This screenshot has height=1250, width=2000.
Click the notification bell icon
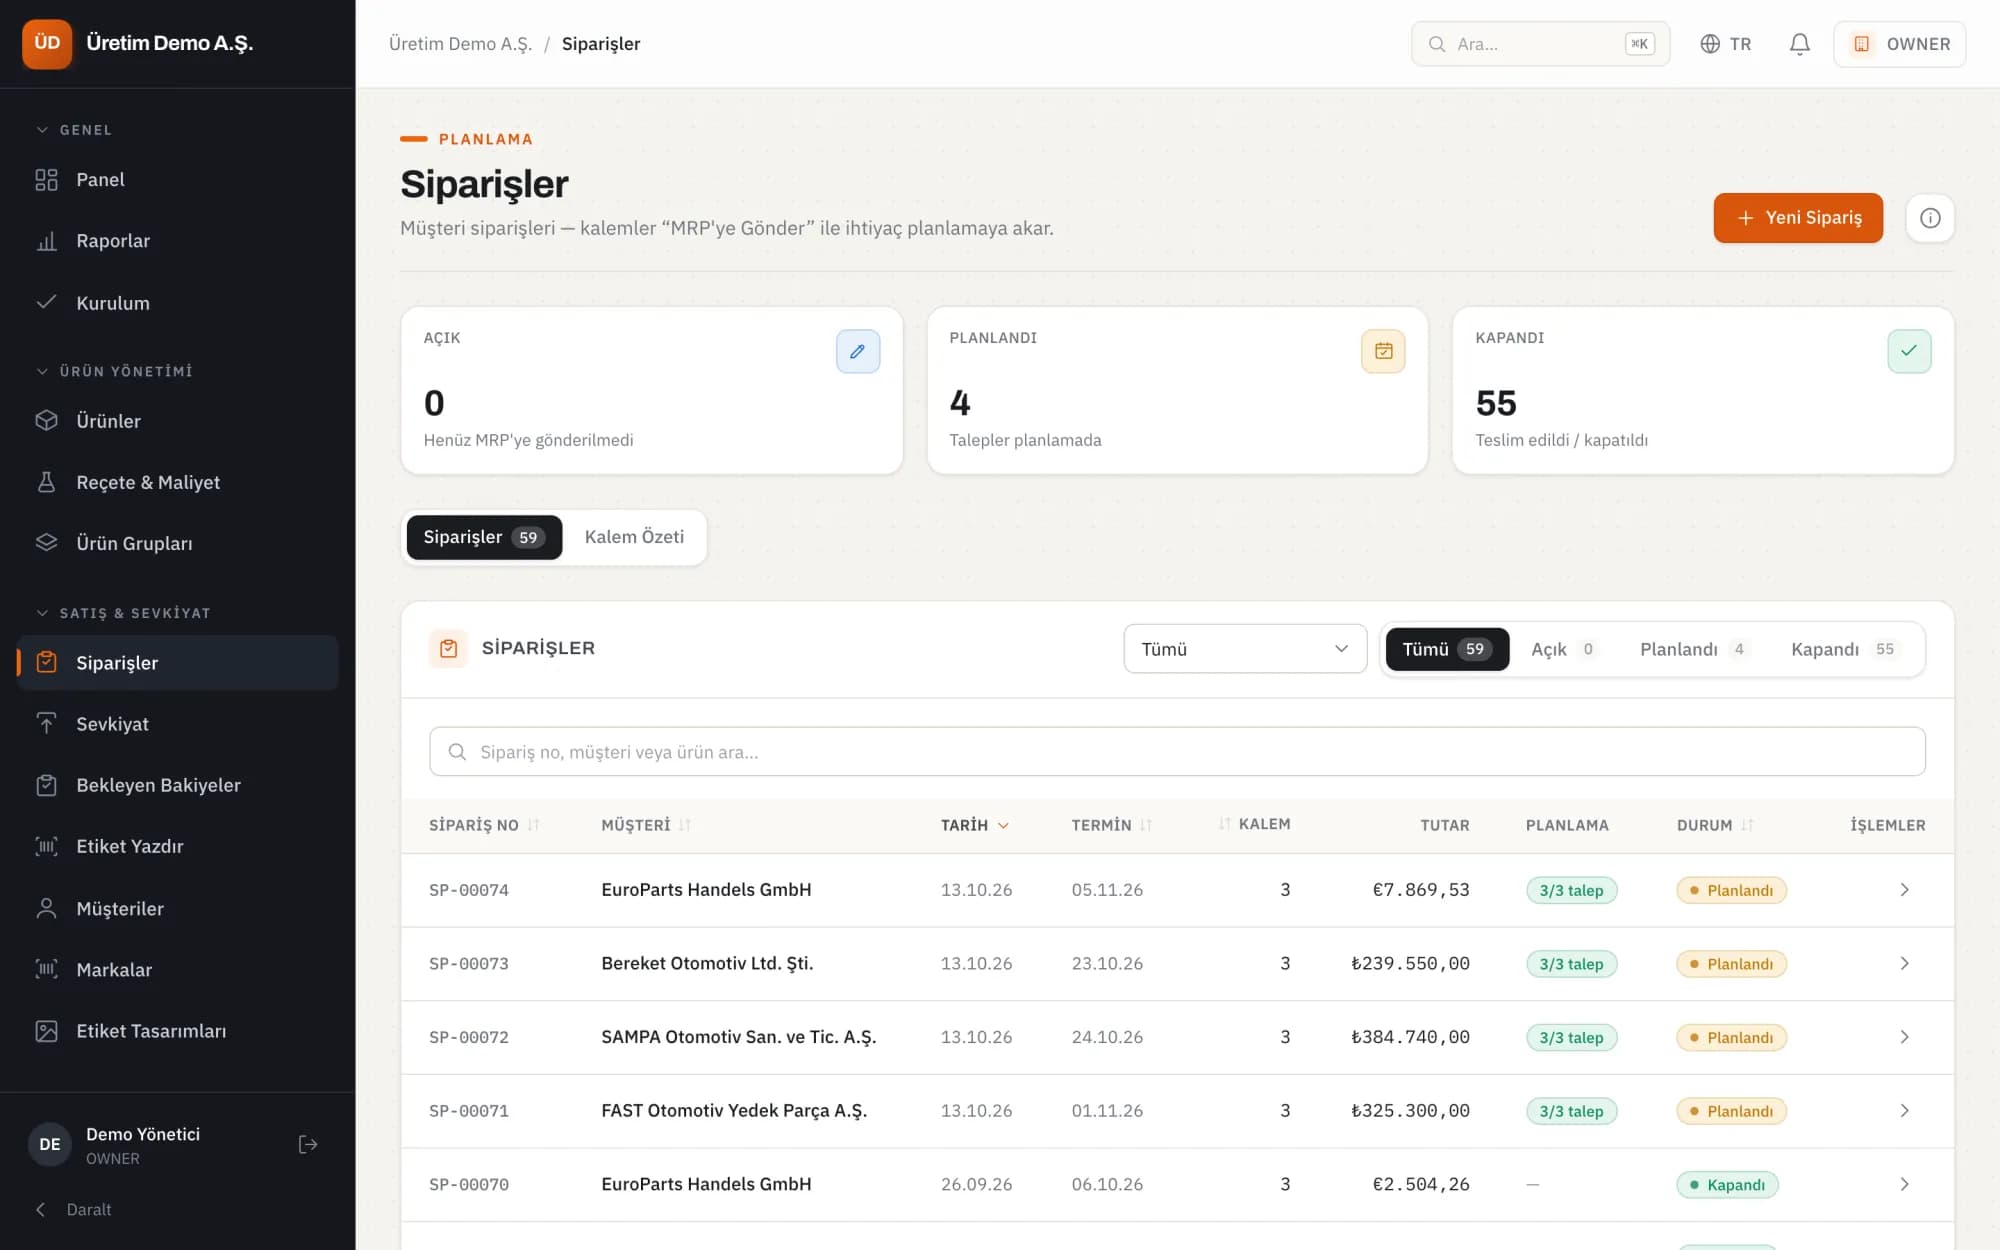pos(1799,44)
